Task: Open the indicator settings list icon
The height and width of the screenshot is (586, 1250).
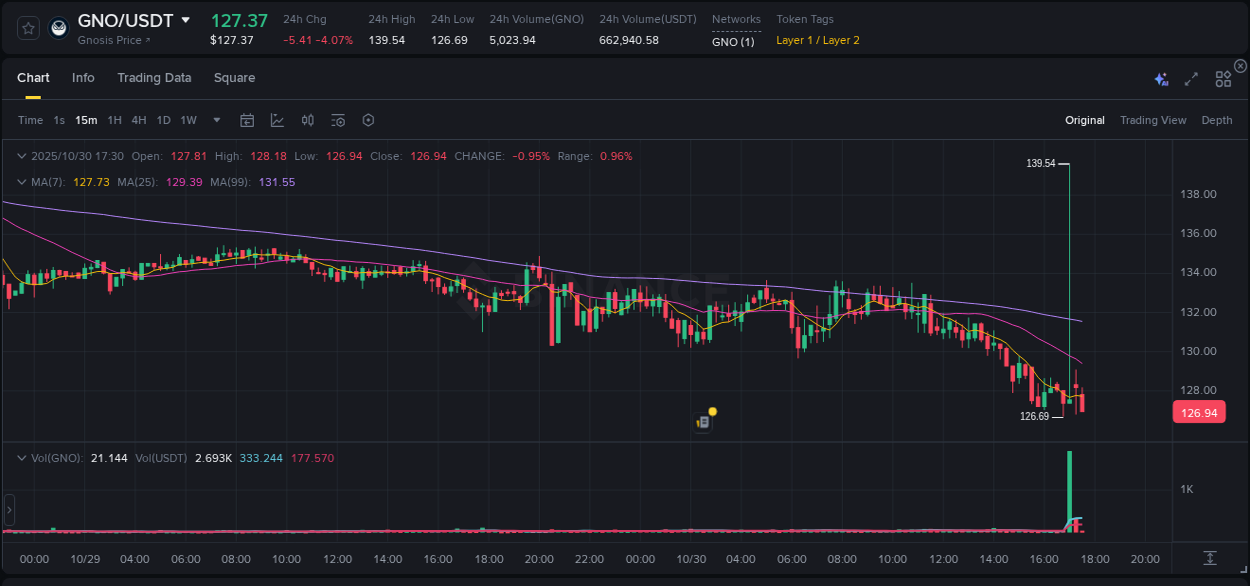Action: coord(337,120)
